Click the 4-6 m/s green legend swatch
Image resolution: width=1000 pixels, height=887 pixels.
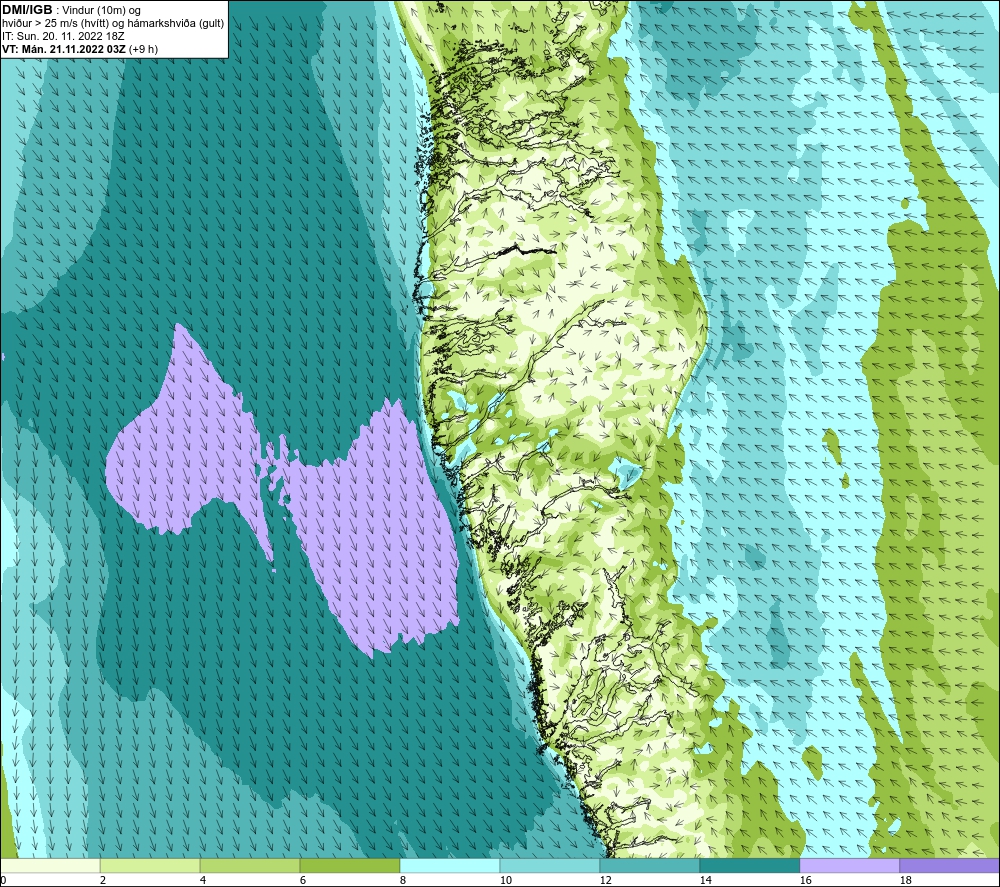tap(250, 865)
